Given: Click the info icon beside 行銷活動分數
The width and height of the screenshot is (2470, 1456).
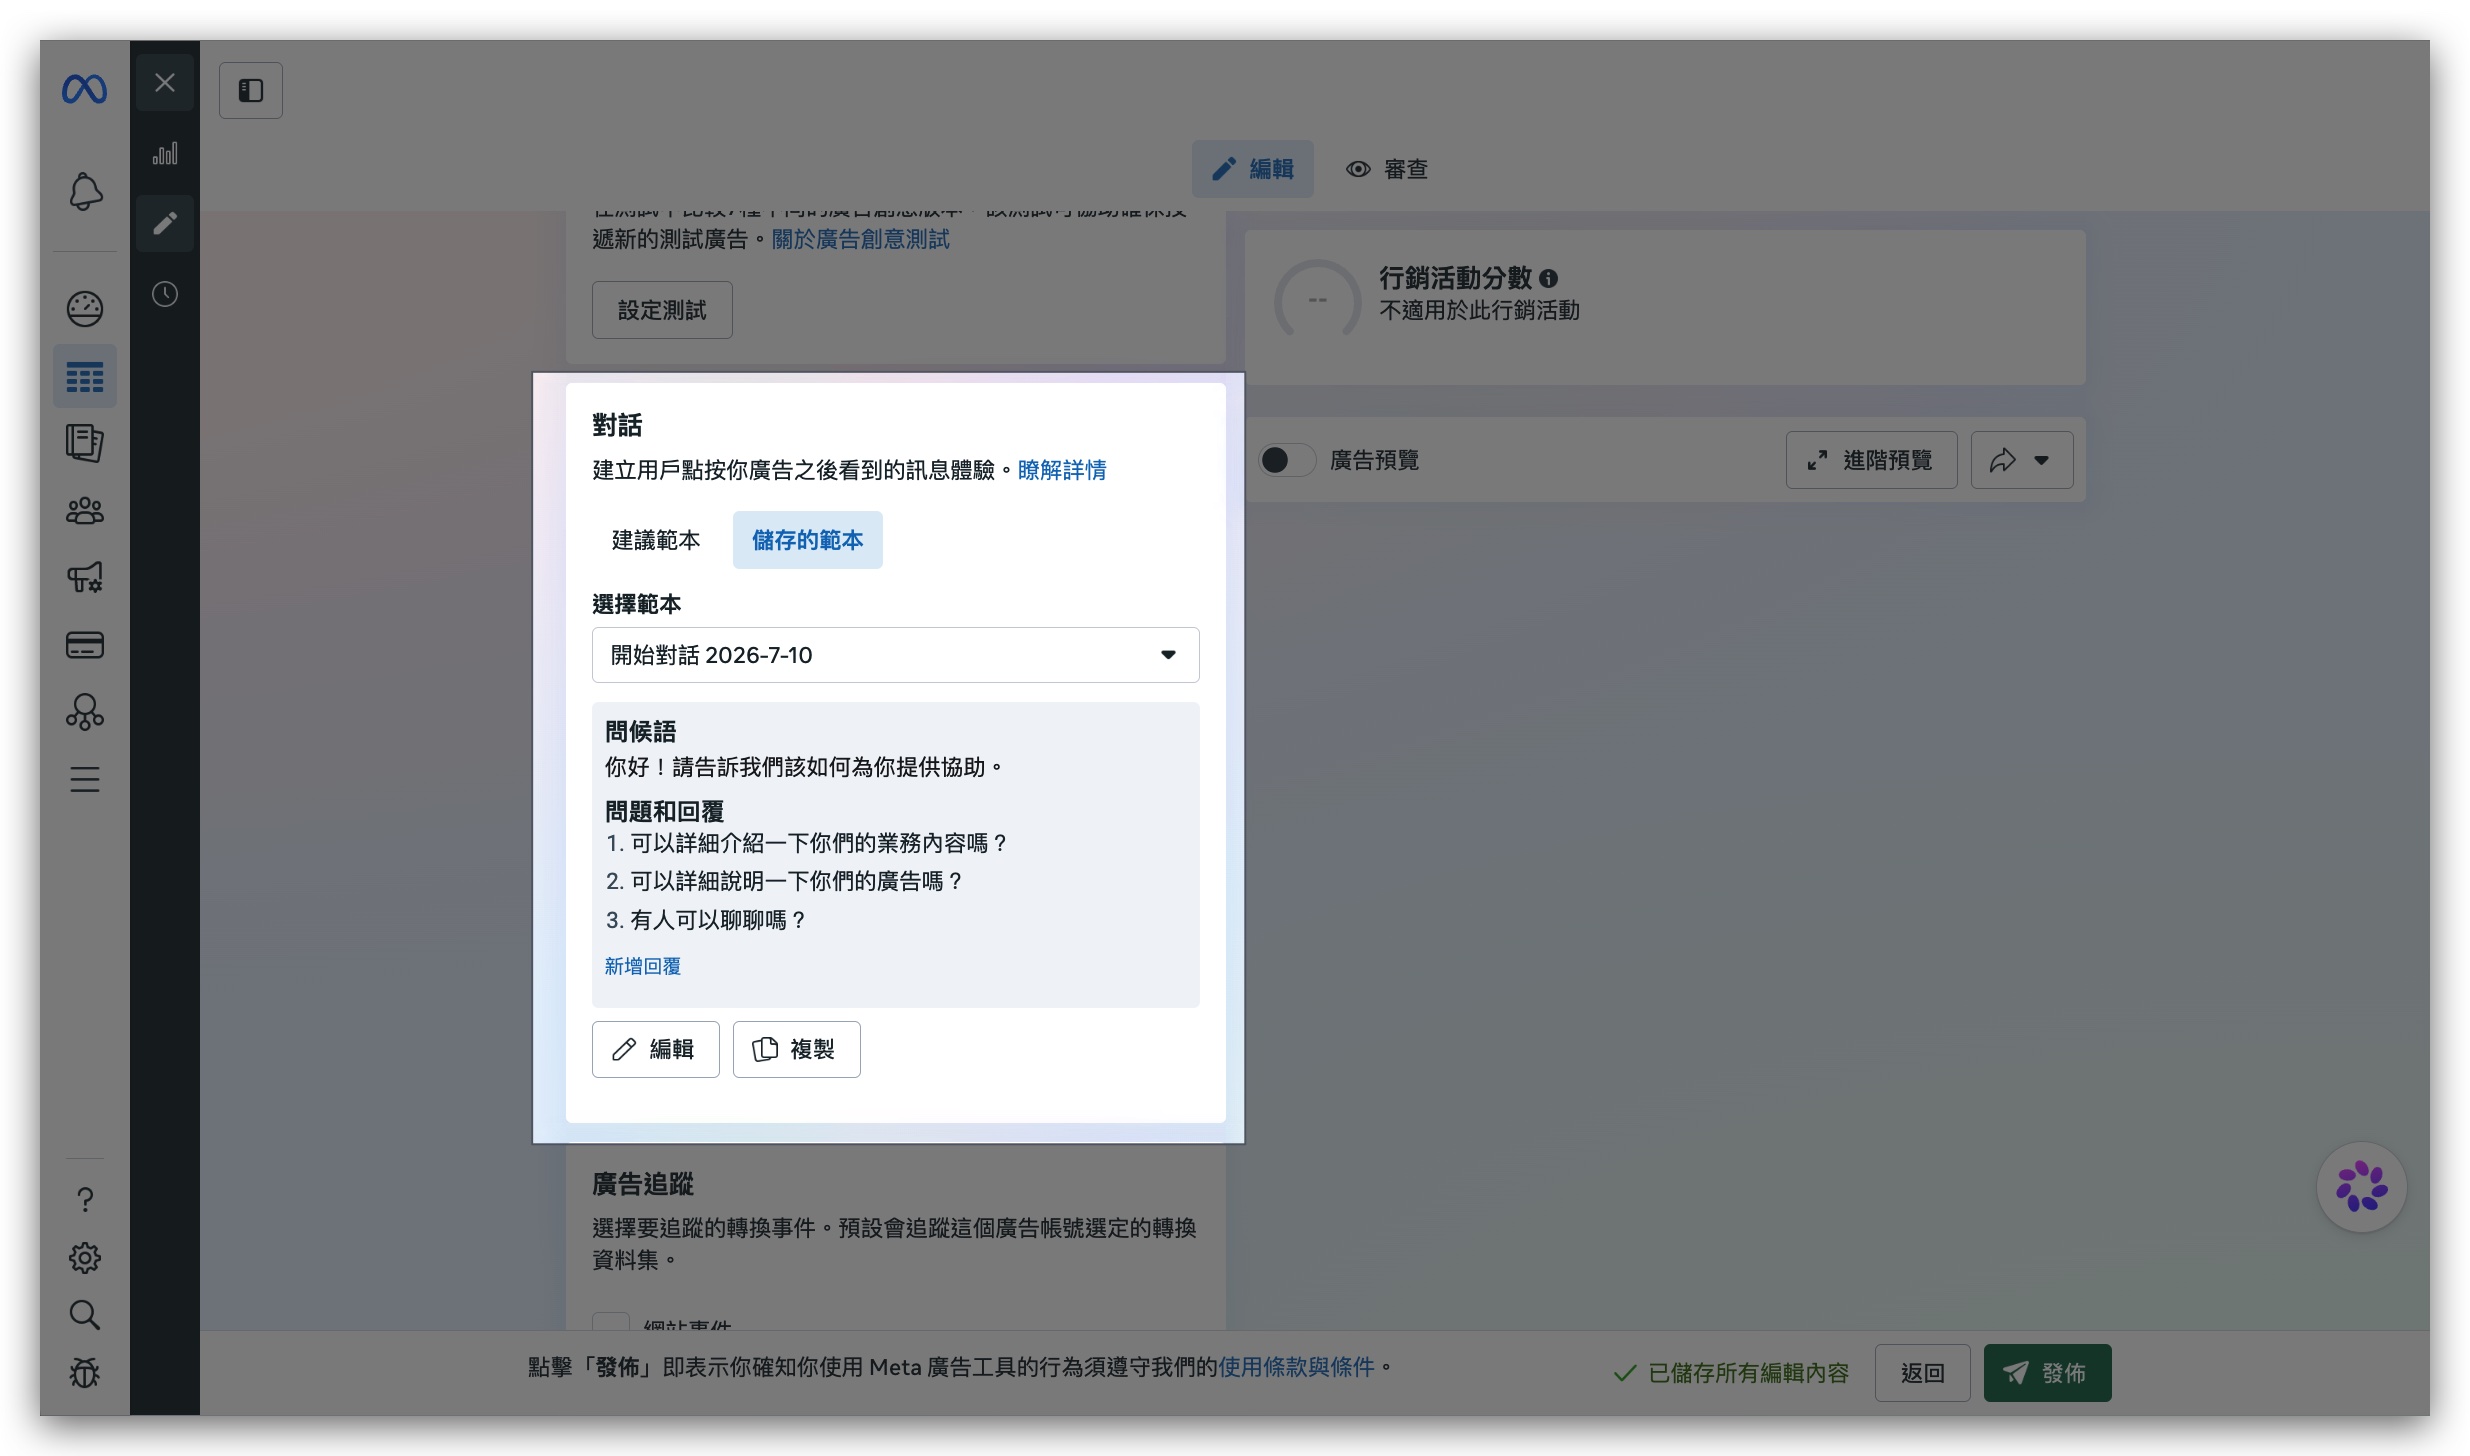Looking at the screenshot, I should pyautogui.click(x=1549, y=279).
